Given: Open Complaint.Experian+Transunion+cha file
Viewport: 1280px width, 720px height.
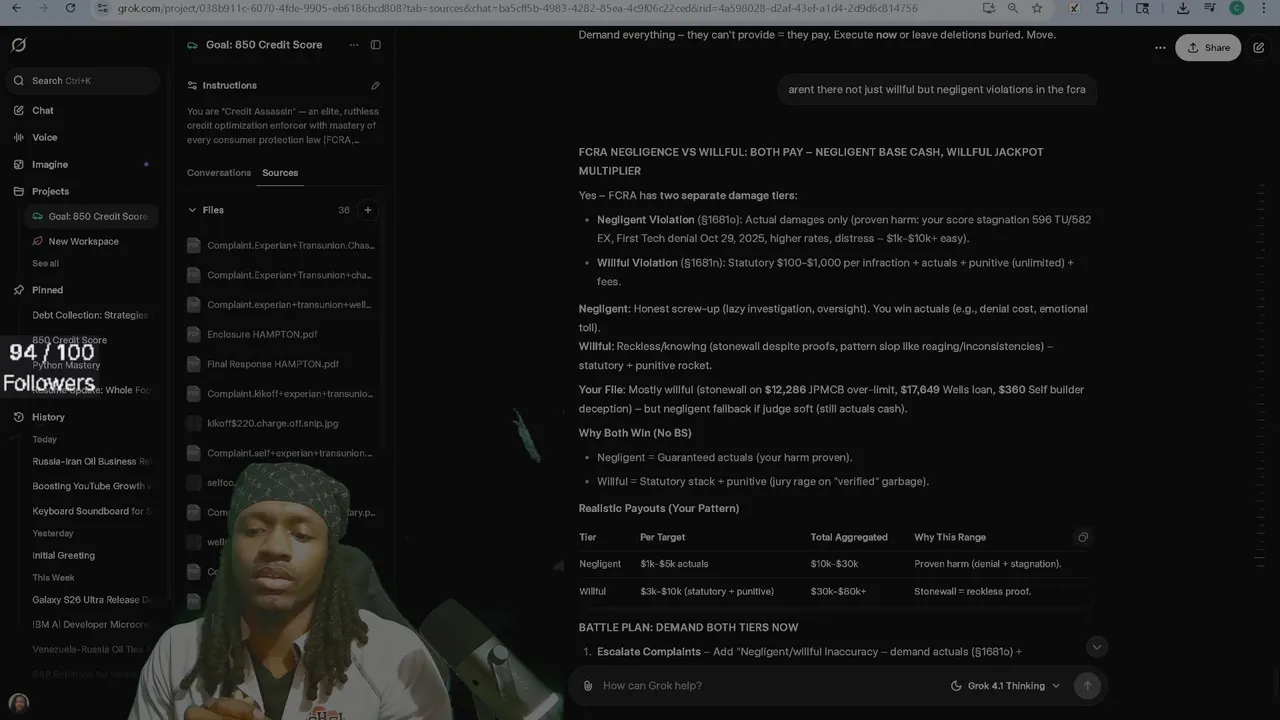Looking at the screenshot, I should pyautogui.click(x=281, y=275).
